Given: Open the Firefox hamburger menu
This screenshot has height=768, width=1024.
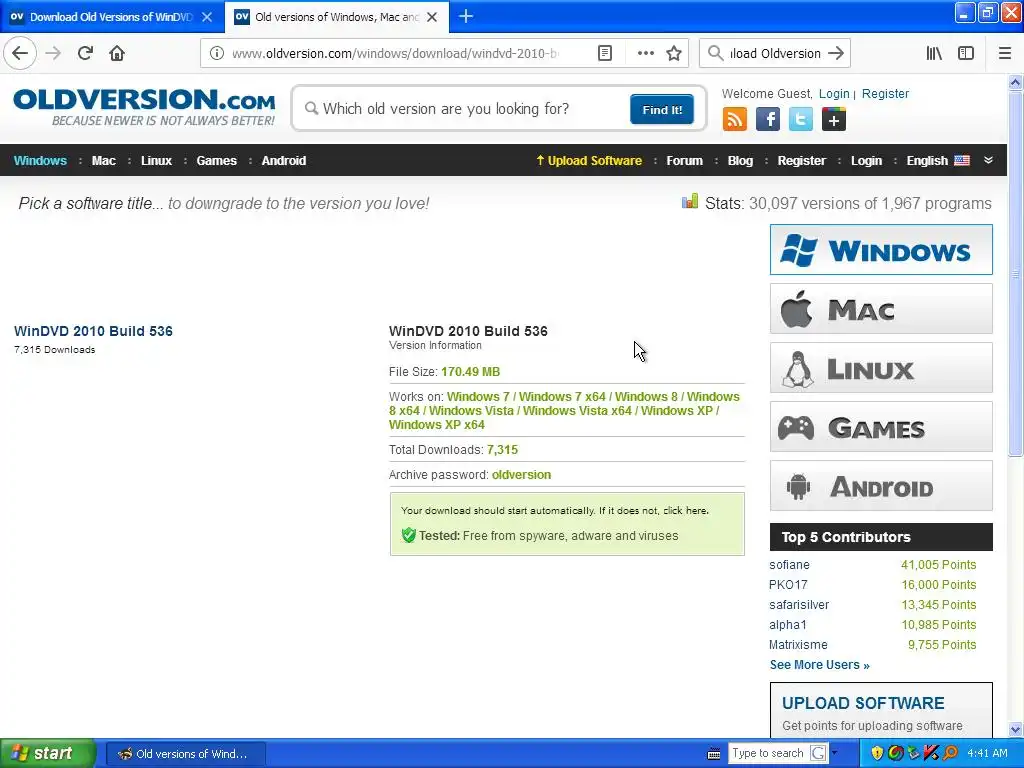Looking at the screenshot, I should (x=1005, y=54).
